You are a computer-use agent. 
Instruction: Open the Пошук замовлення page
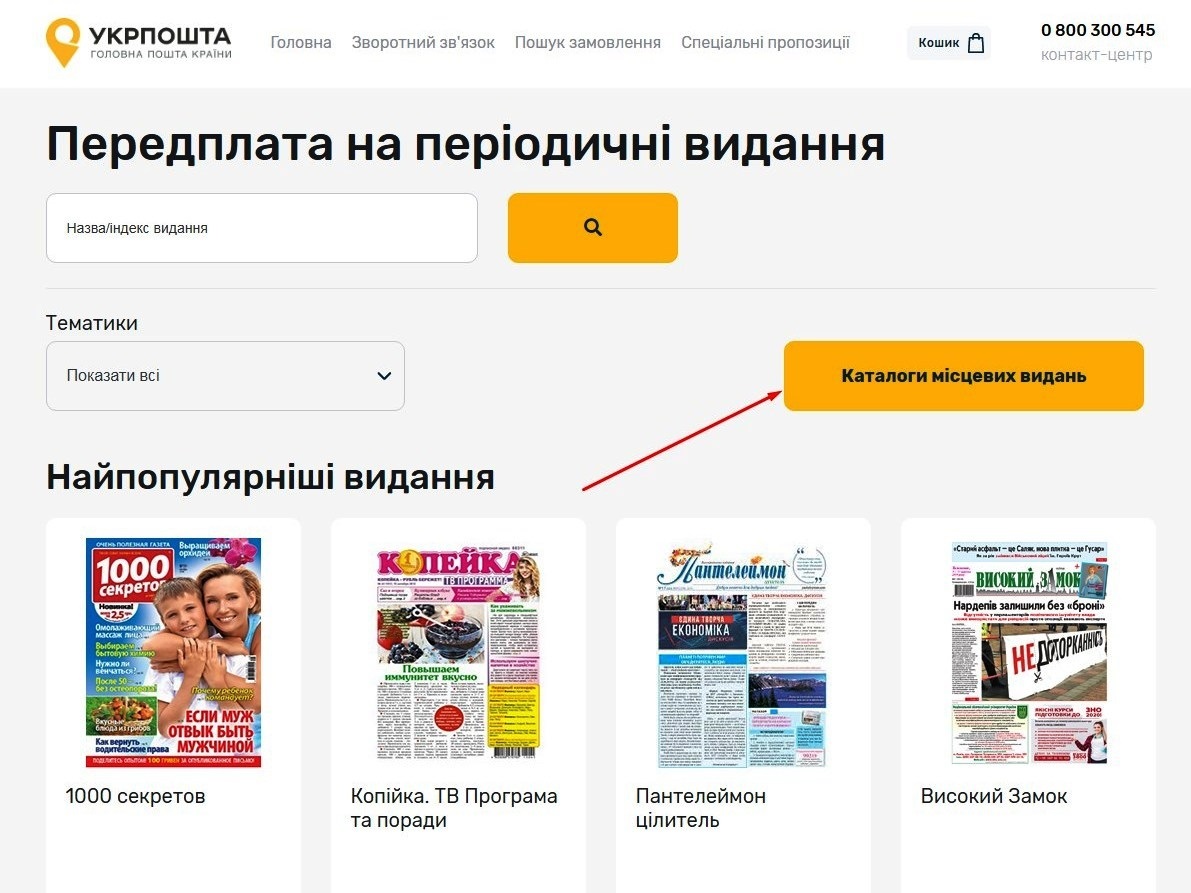pos(588,43)
